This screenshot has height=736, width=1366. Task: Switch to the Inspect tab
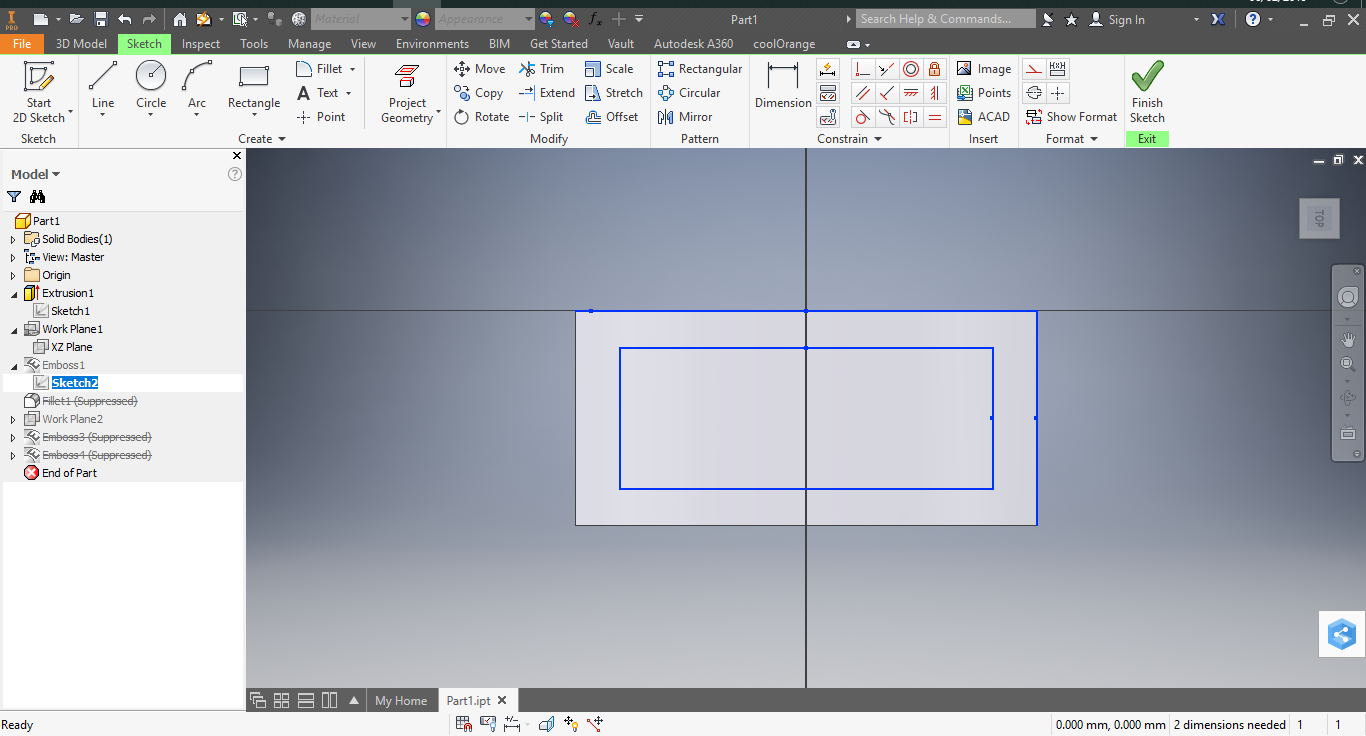[201, 44]
